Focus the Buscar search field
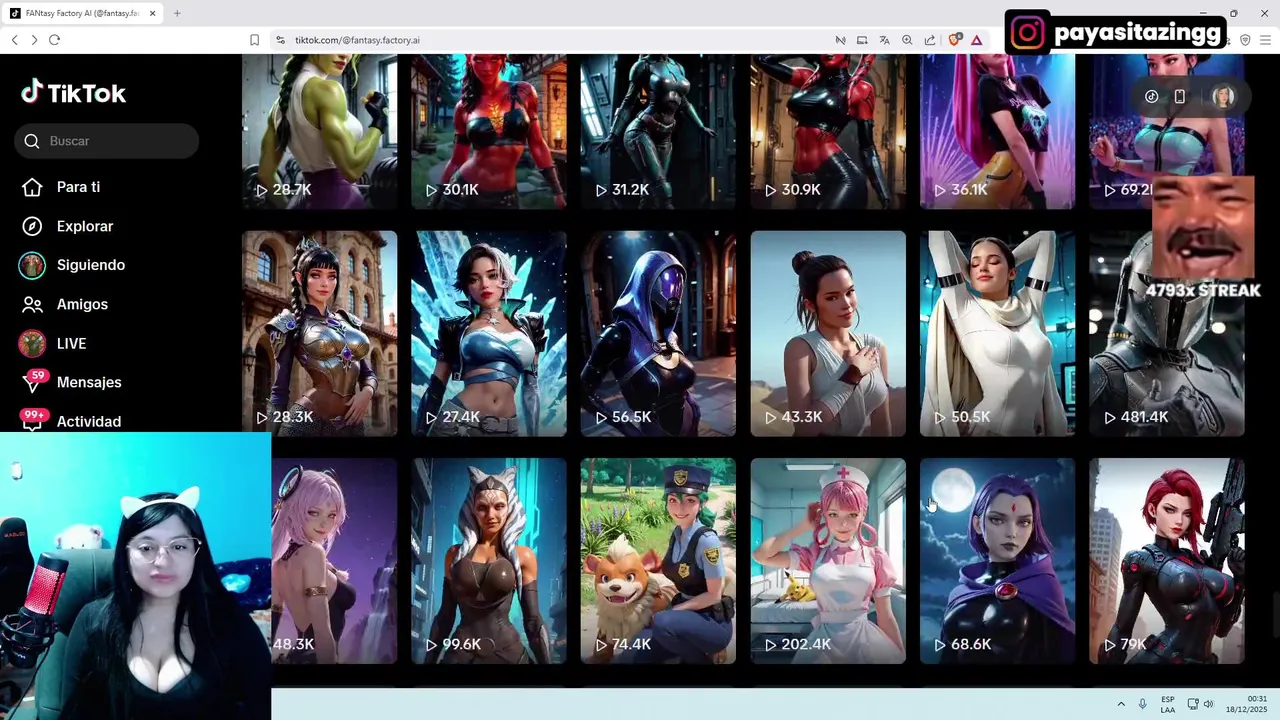 pos(107,141)
